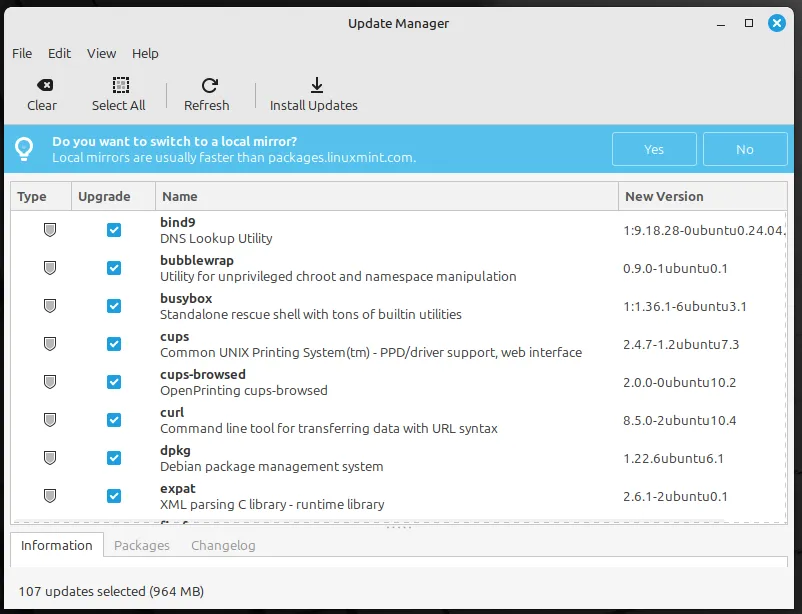802x614 pixels.
Task: Sort list by Name column header
Action: pos(386,197)
